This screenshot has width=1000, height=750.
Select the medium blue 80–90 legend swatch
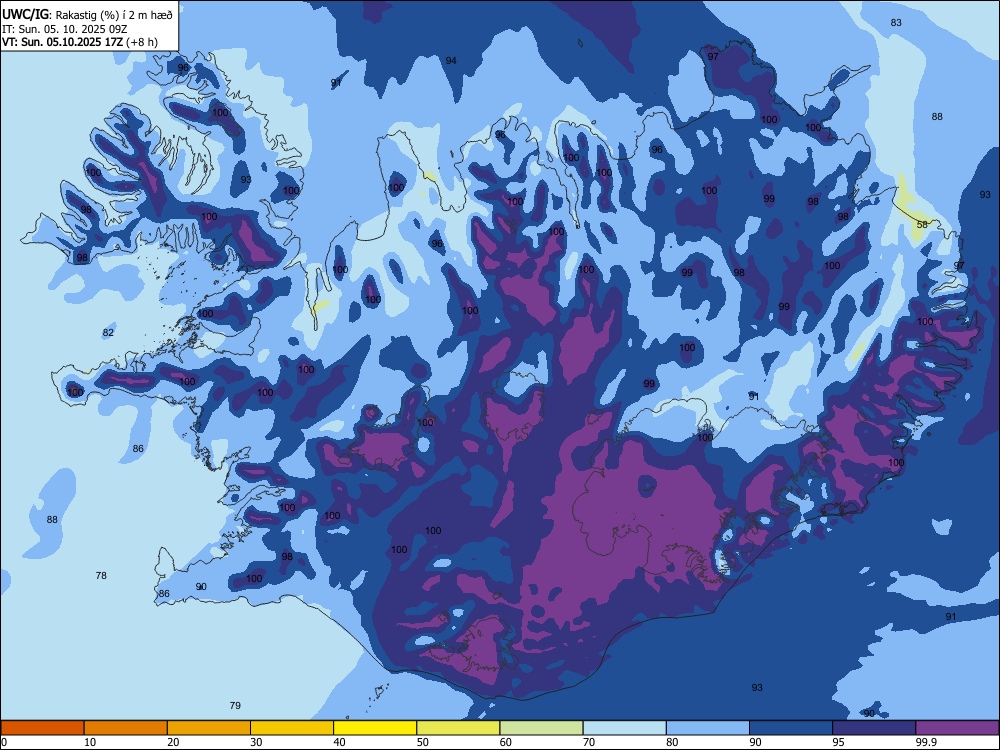pyautogui.click(x=708, y=728)
